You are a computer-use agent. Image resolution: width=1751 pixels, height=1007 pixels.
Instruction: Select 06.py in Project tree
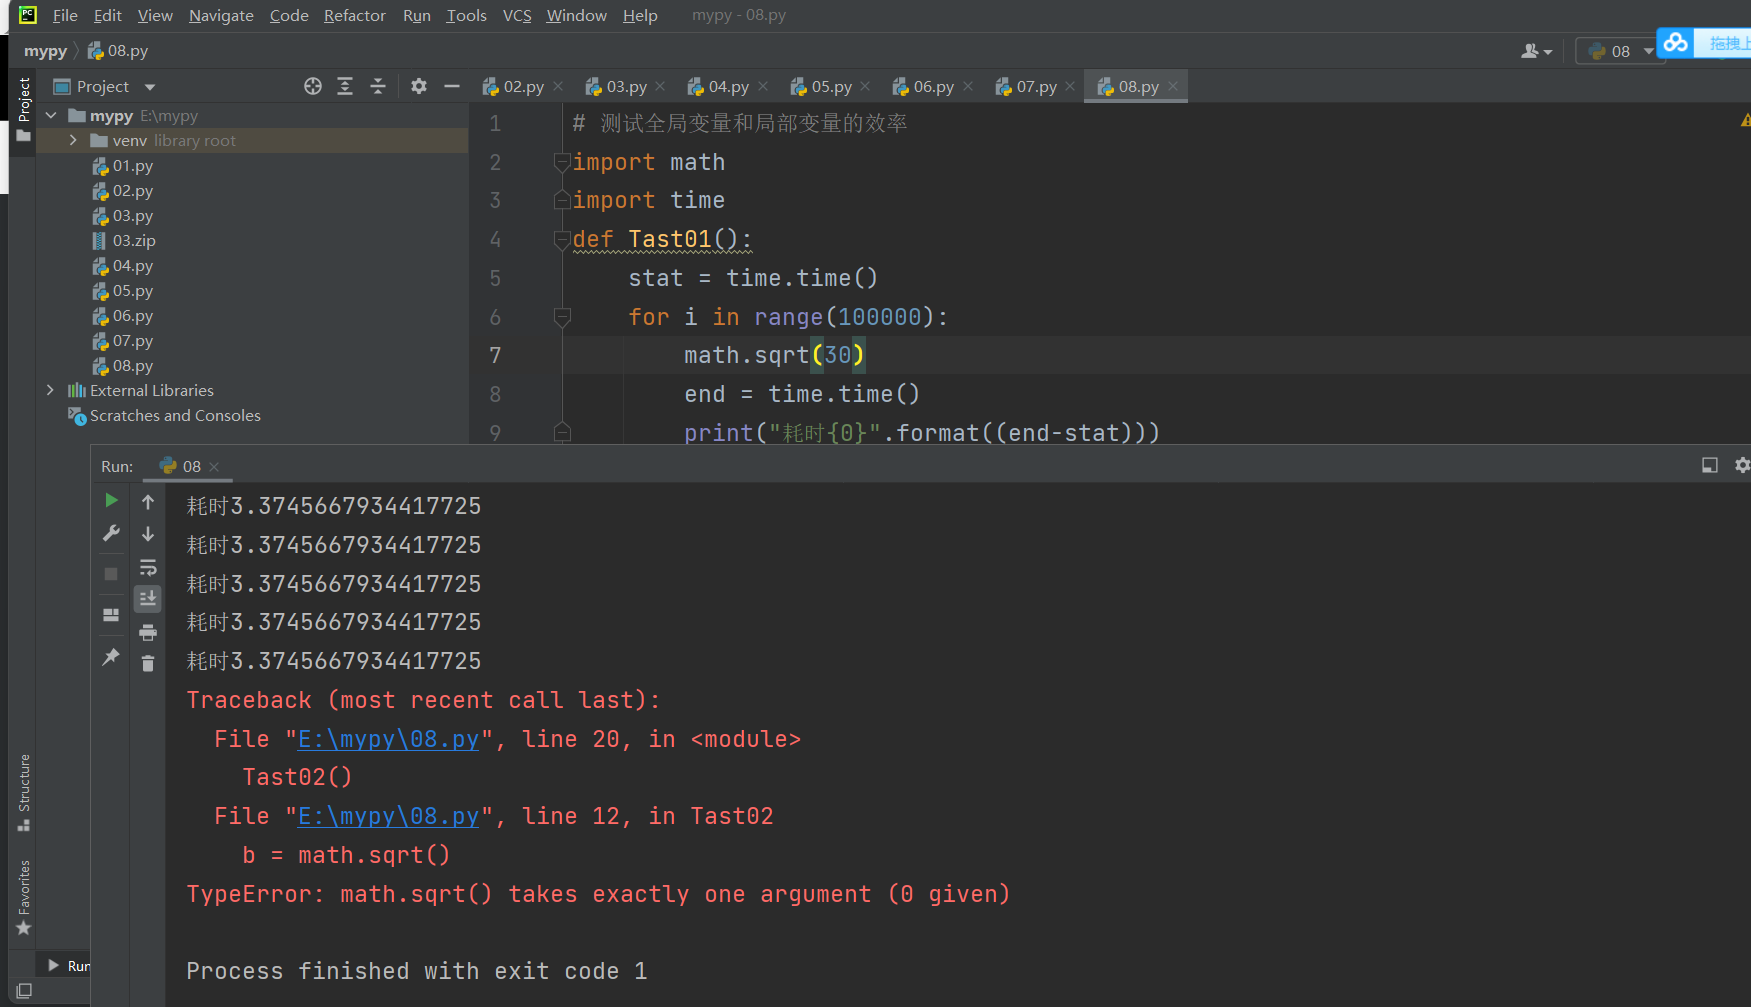[133, 316]
